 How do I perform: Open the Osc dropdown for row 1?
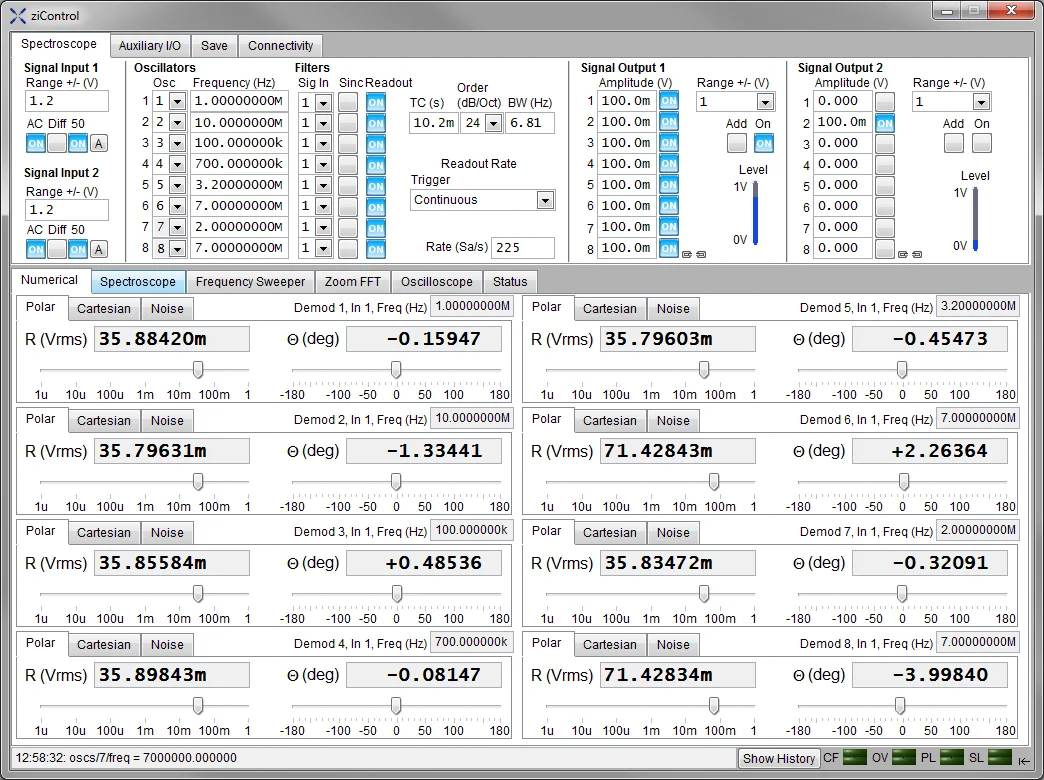tap(177, 102)
